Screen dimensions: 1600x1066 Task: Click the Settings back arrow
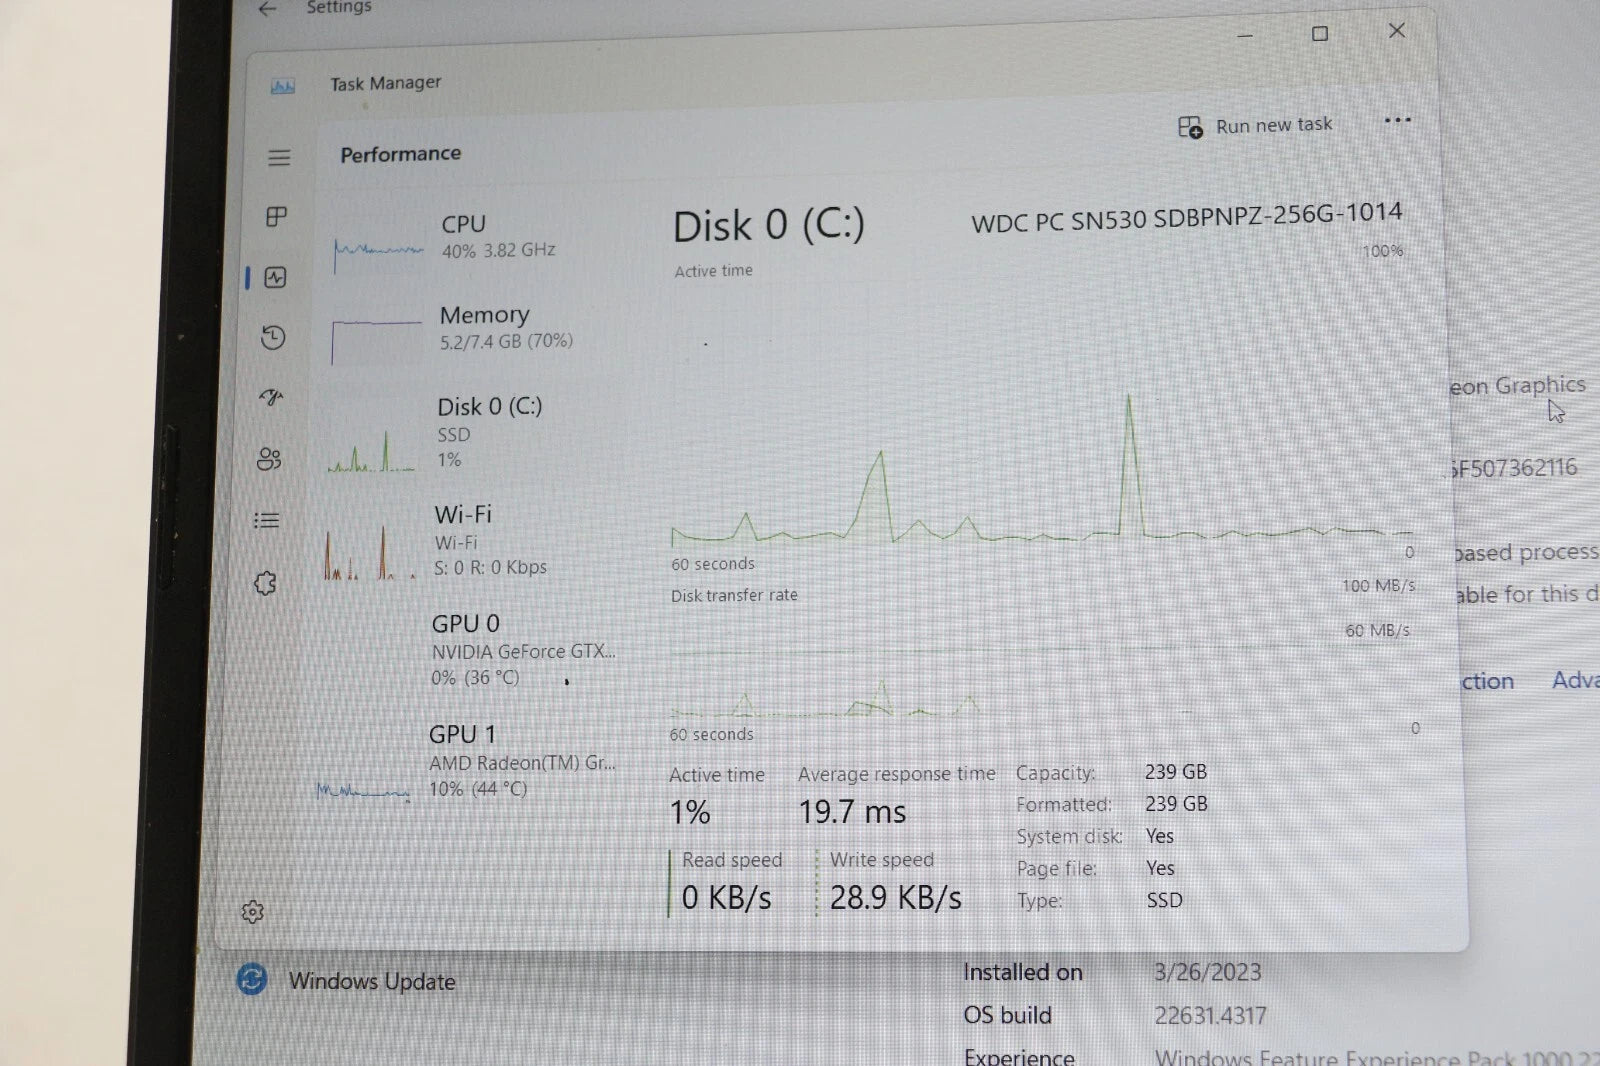tap(267, 9)
